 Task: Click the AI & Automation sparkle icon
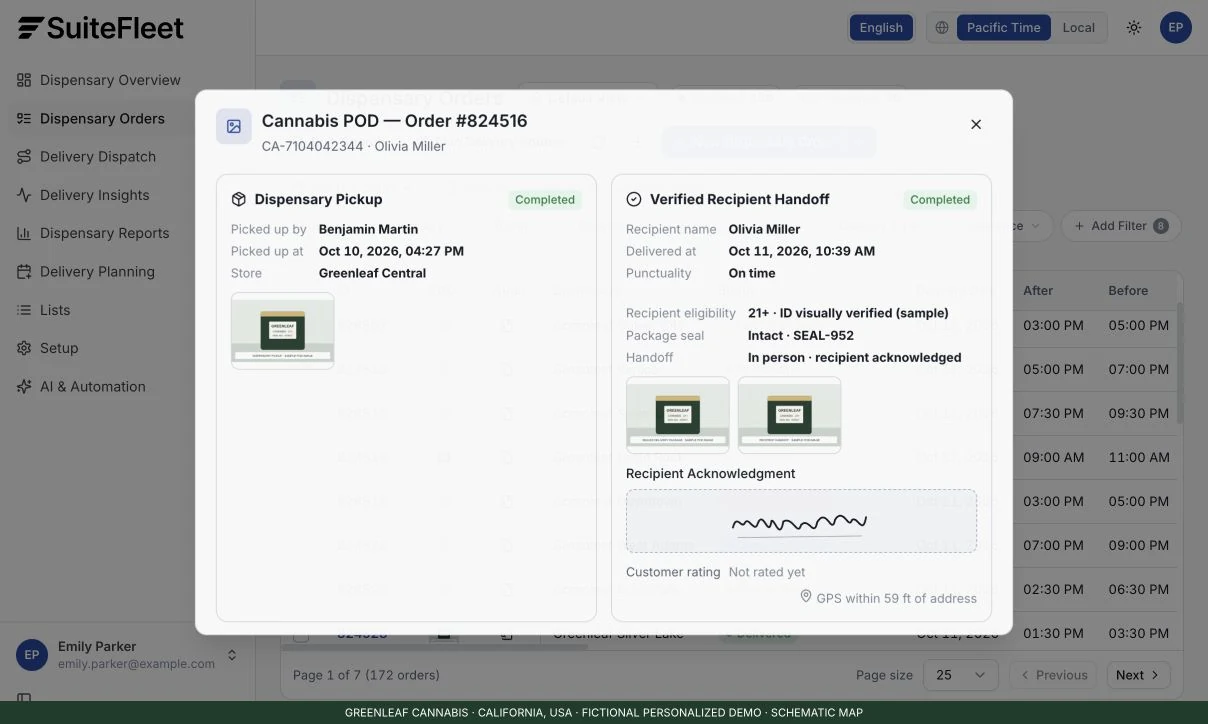click(x=24, y=386)
